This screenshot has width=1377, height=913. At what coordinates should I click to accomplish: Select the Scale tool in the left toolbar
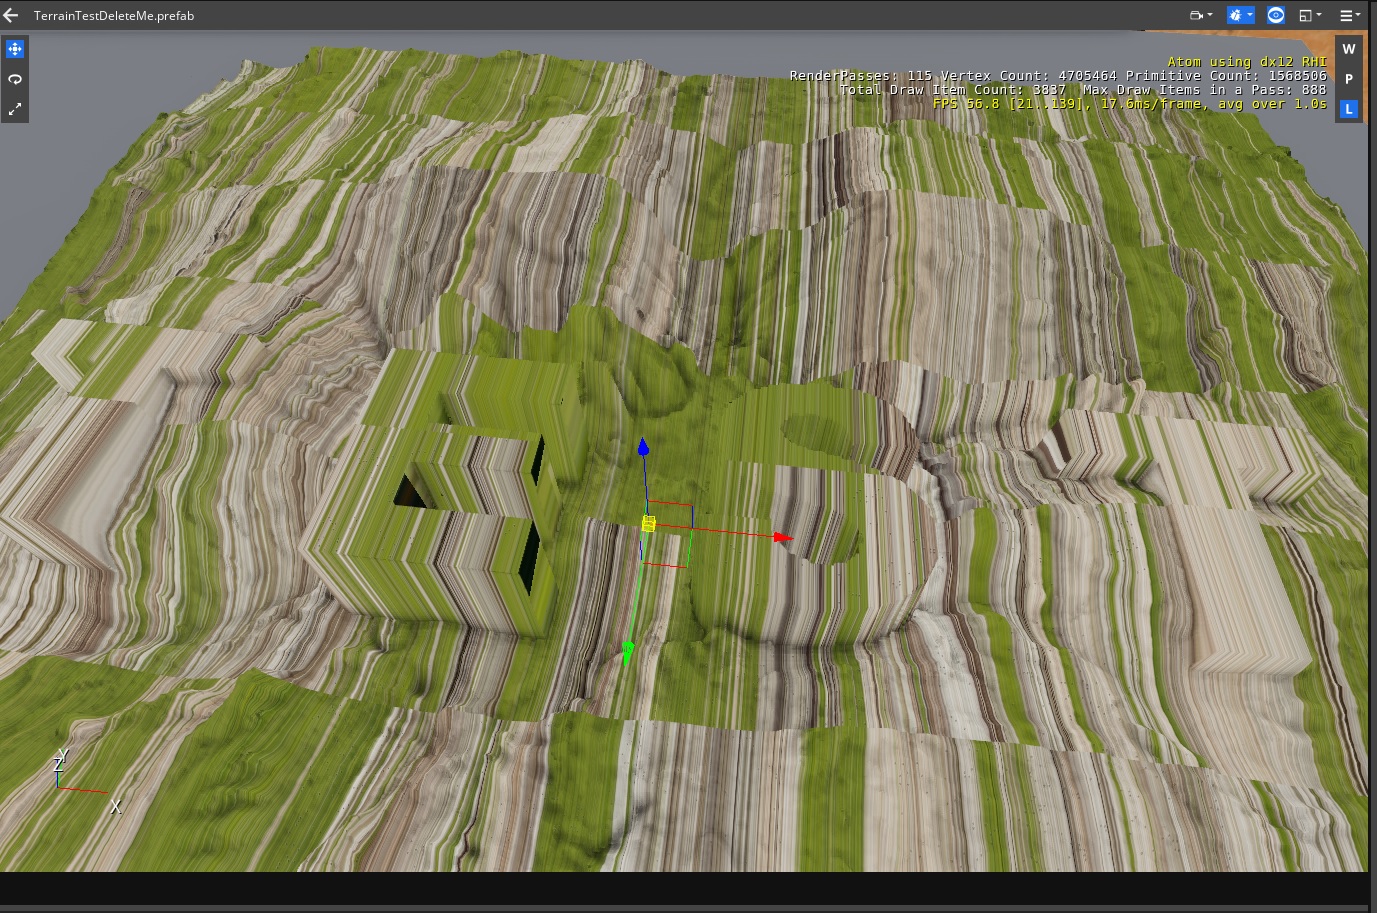[x=15, y=108]
